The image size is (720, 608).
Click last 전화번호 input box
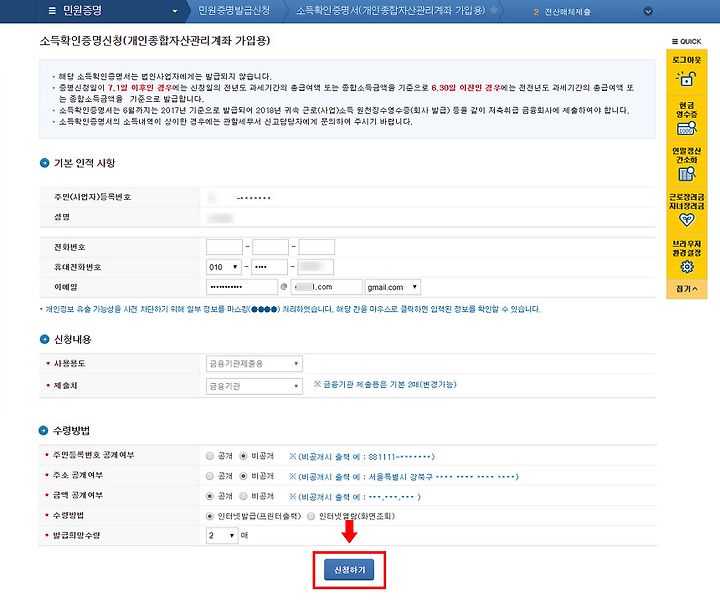click(x=316, y=247)
